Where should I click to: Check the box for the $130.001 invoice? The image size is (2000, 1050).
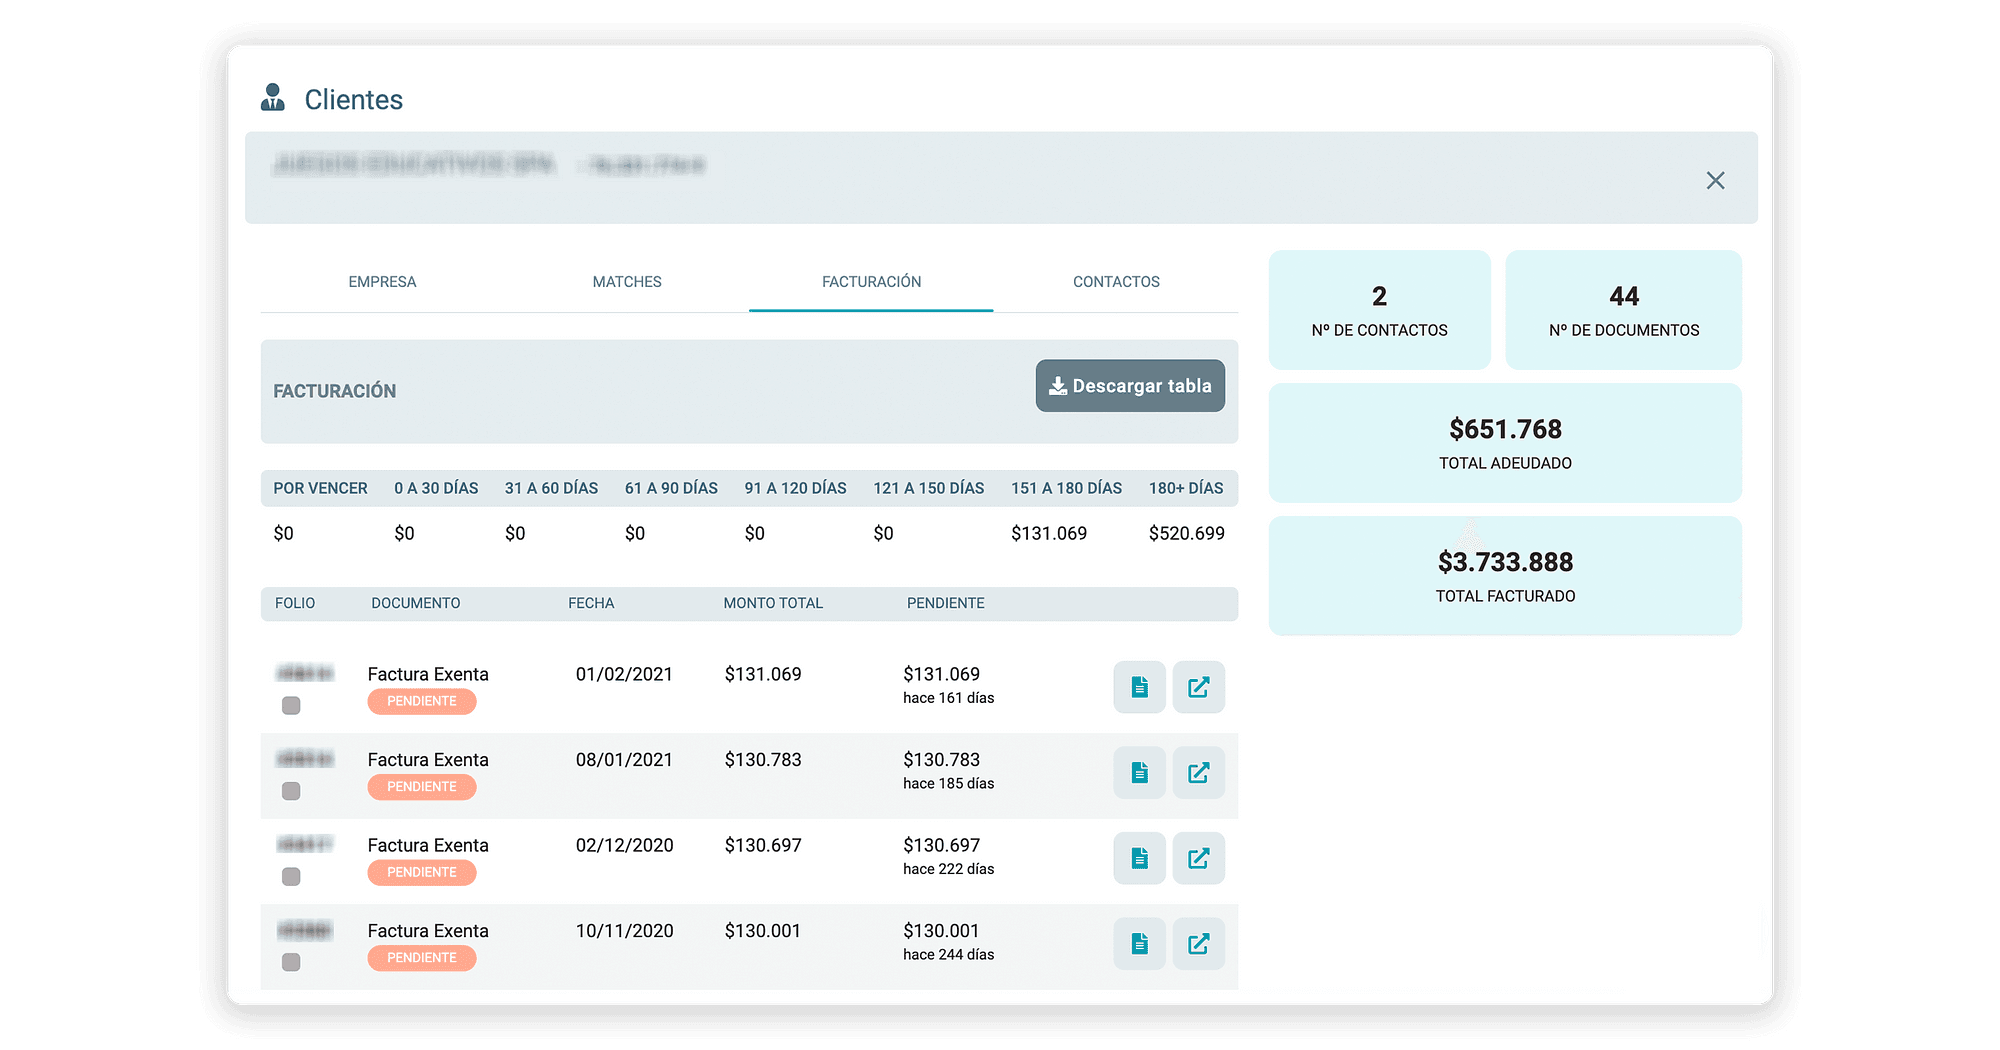pos(291,962)
